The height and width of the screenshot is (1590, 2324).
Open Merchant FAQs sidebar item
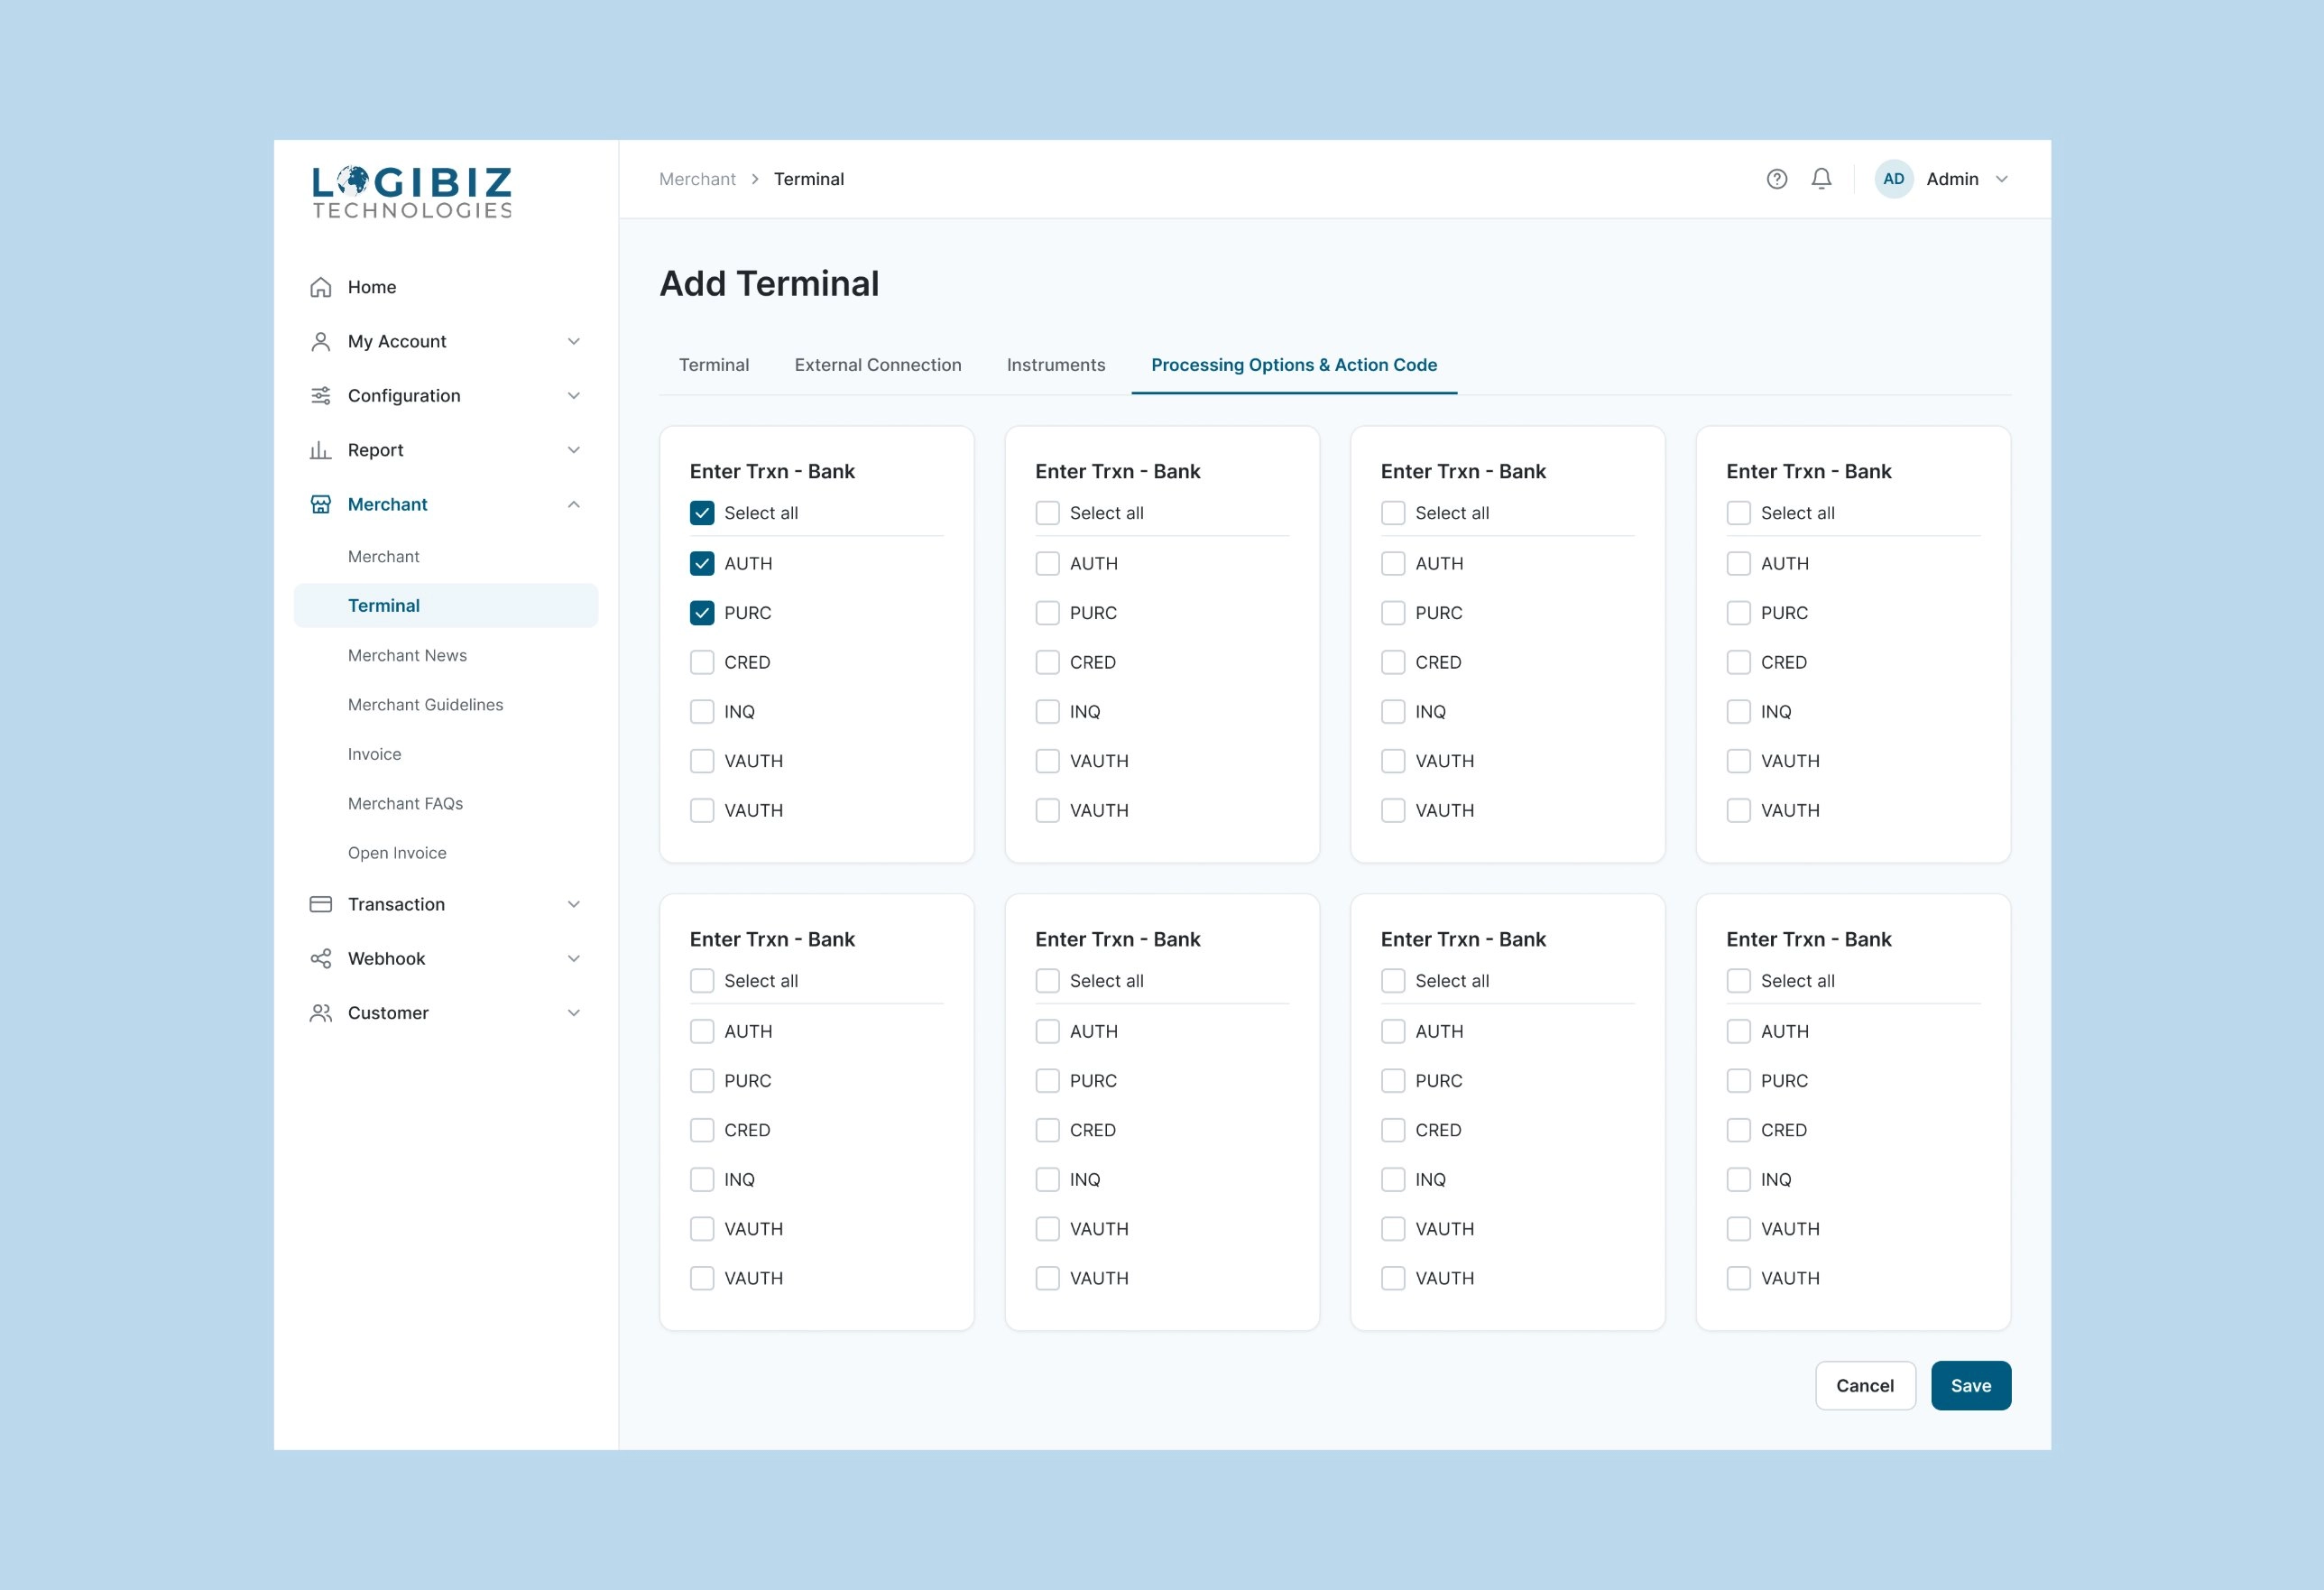(x=405, y=804)
